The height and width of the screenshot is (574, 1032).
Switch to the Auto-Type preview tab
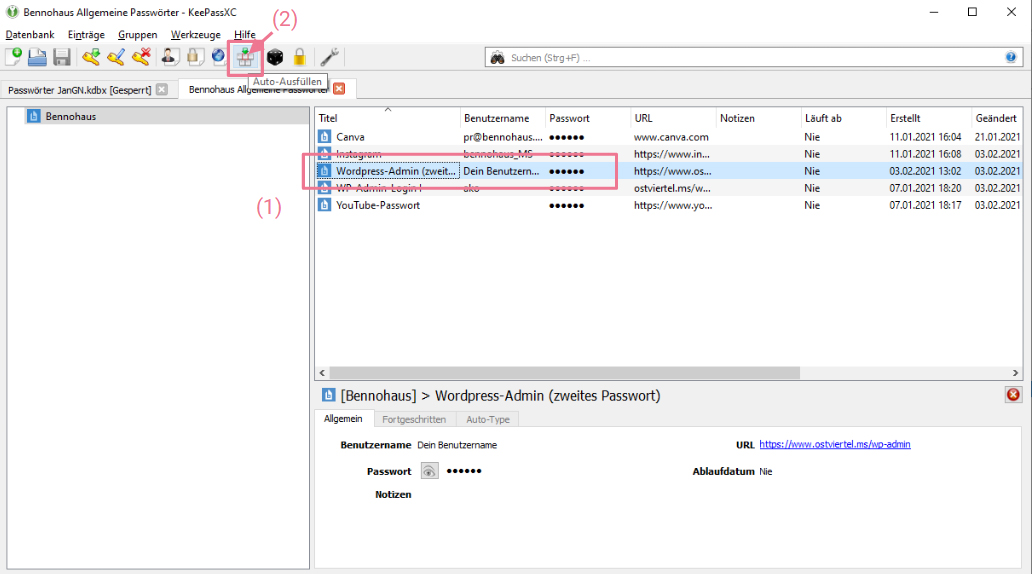(488, 419)
